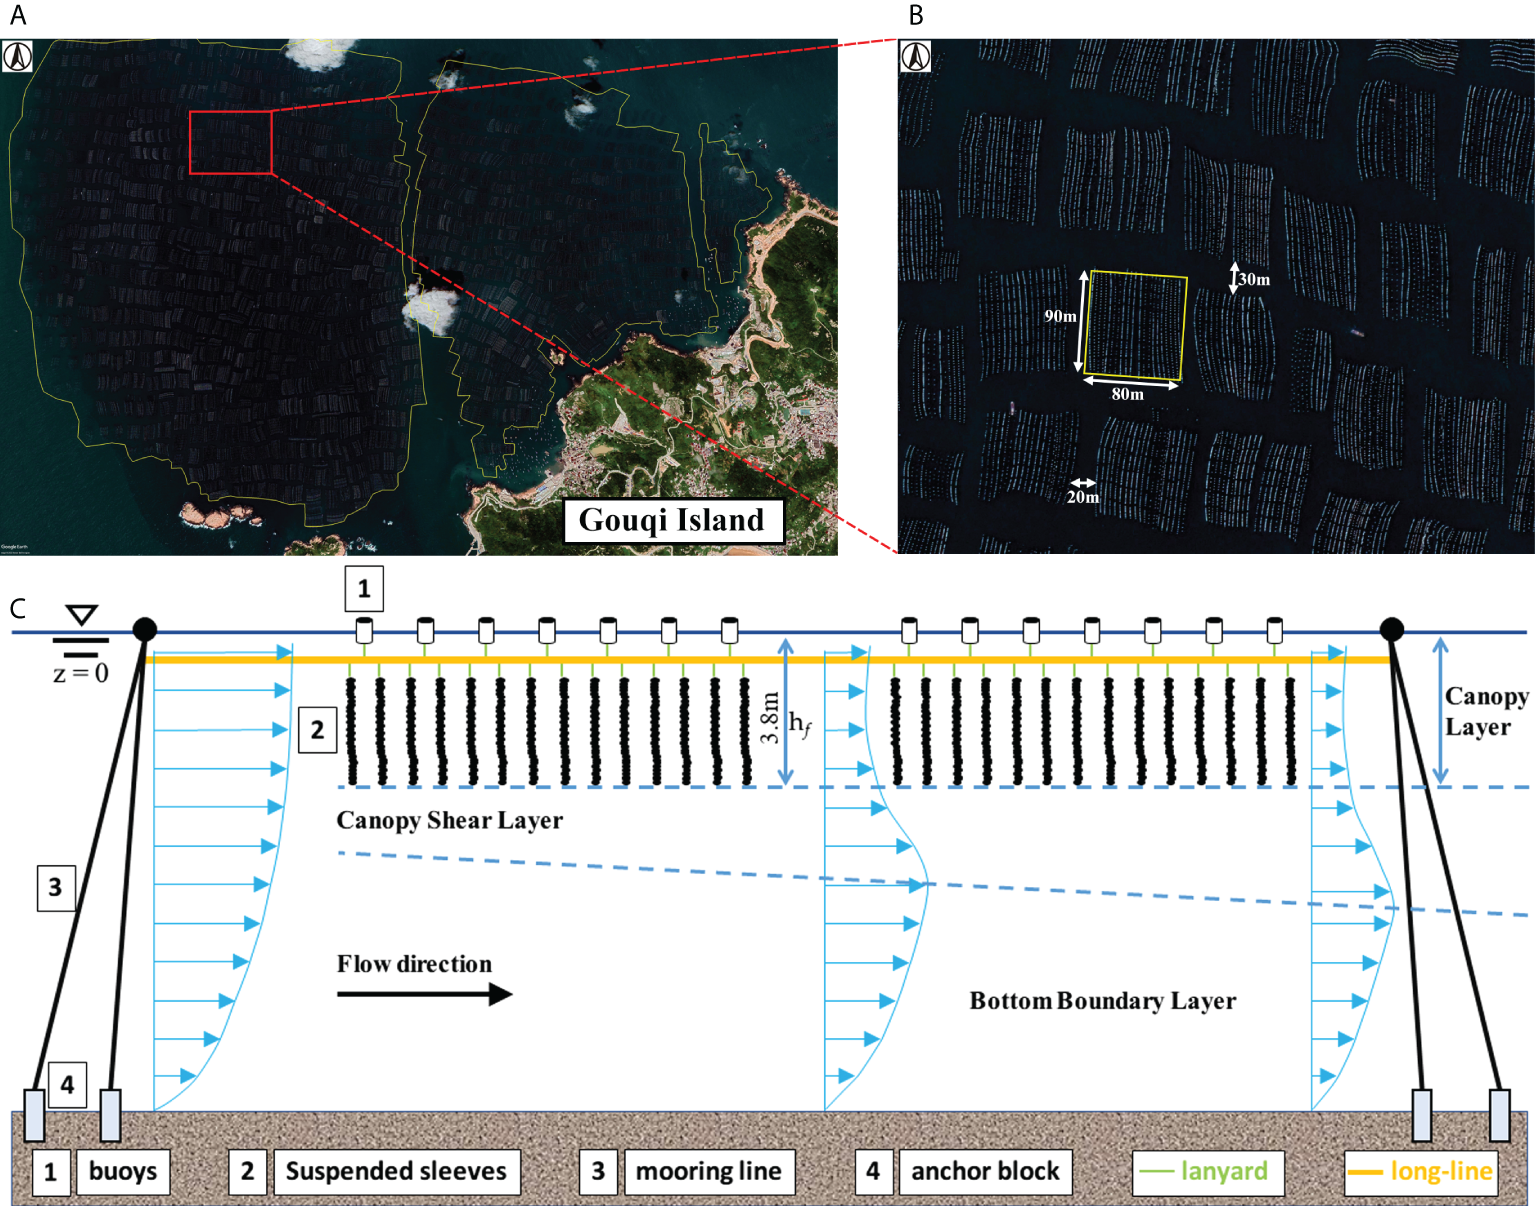Click the green 'lanyard' legend entry

(1208, 1171)
